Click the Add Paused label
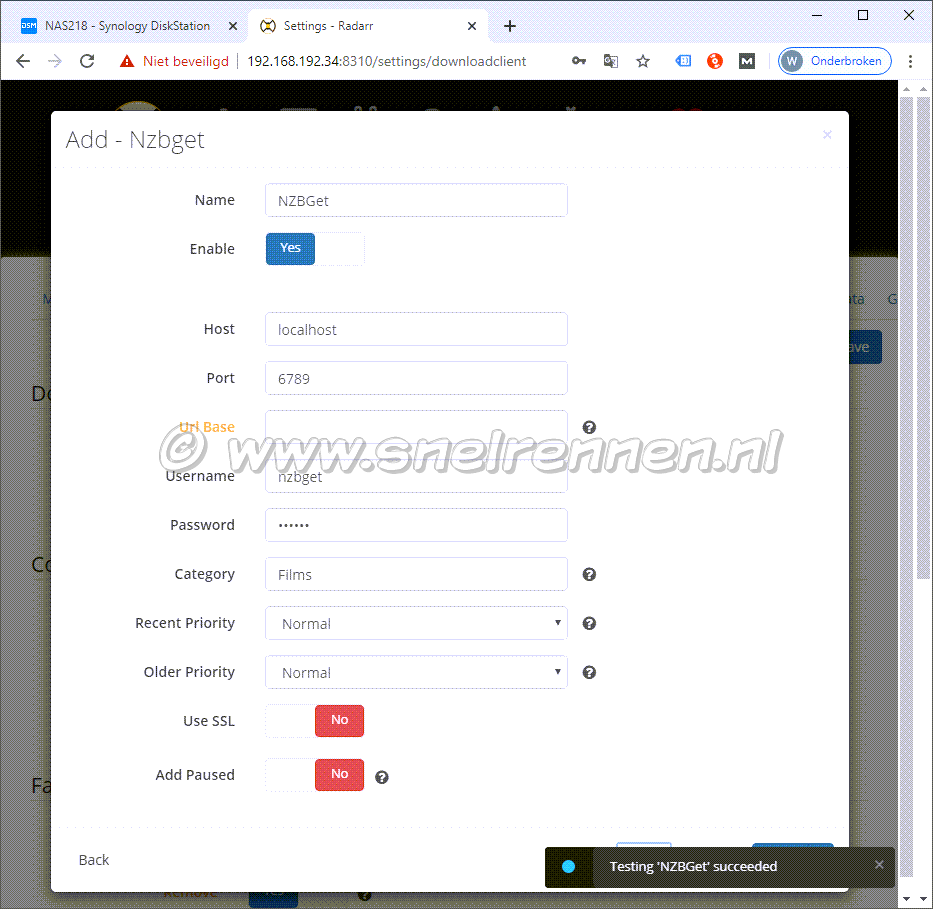The height and width of the screenshot is (909, 933). point(195,775)
